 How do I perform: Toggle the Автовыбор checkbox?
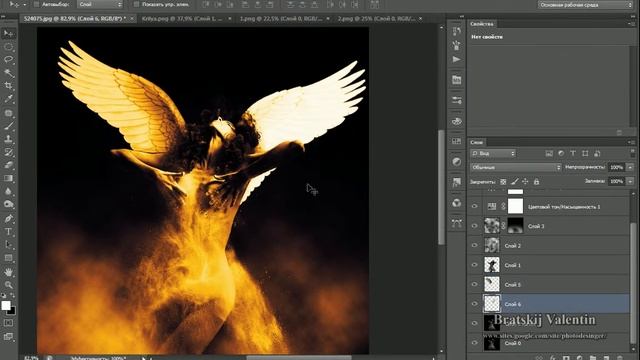pyautogui.click(x=36, y=4)
